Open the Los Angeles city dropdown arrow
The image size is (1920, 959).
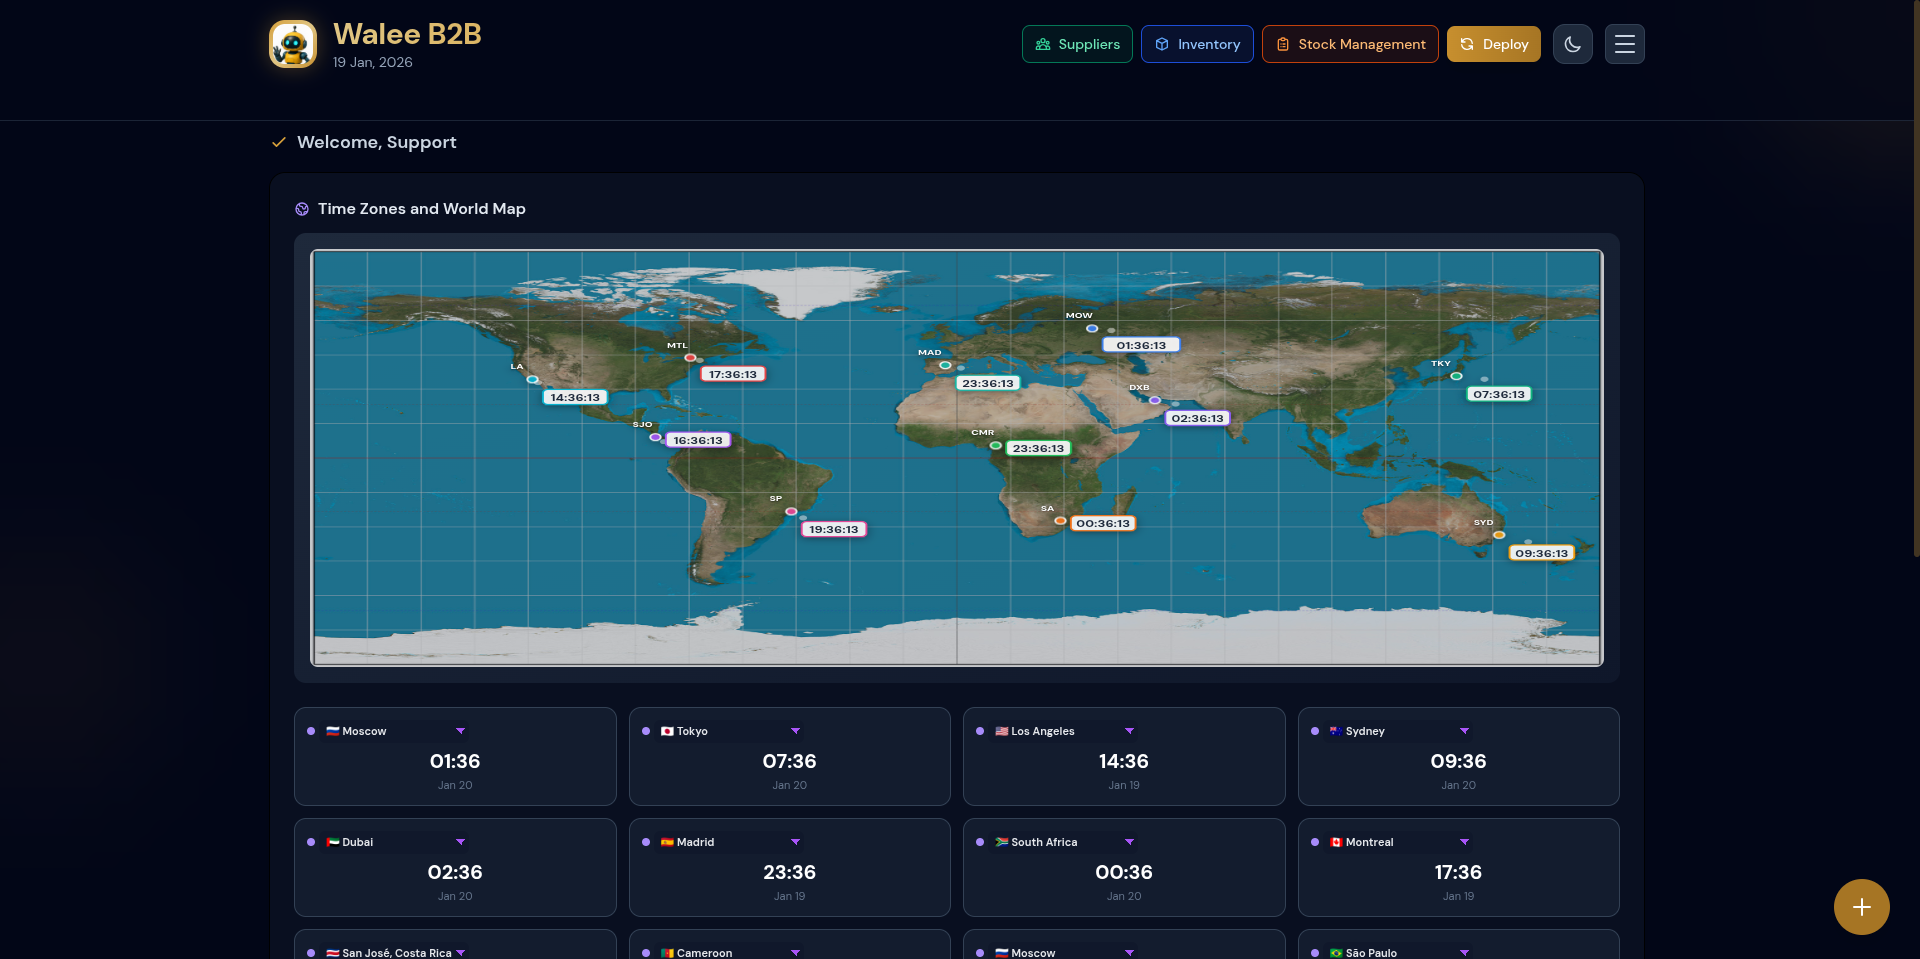pos(1129,731)
